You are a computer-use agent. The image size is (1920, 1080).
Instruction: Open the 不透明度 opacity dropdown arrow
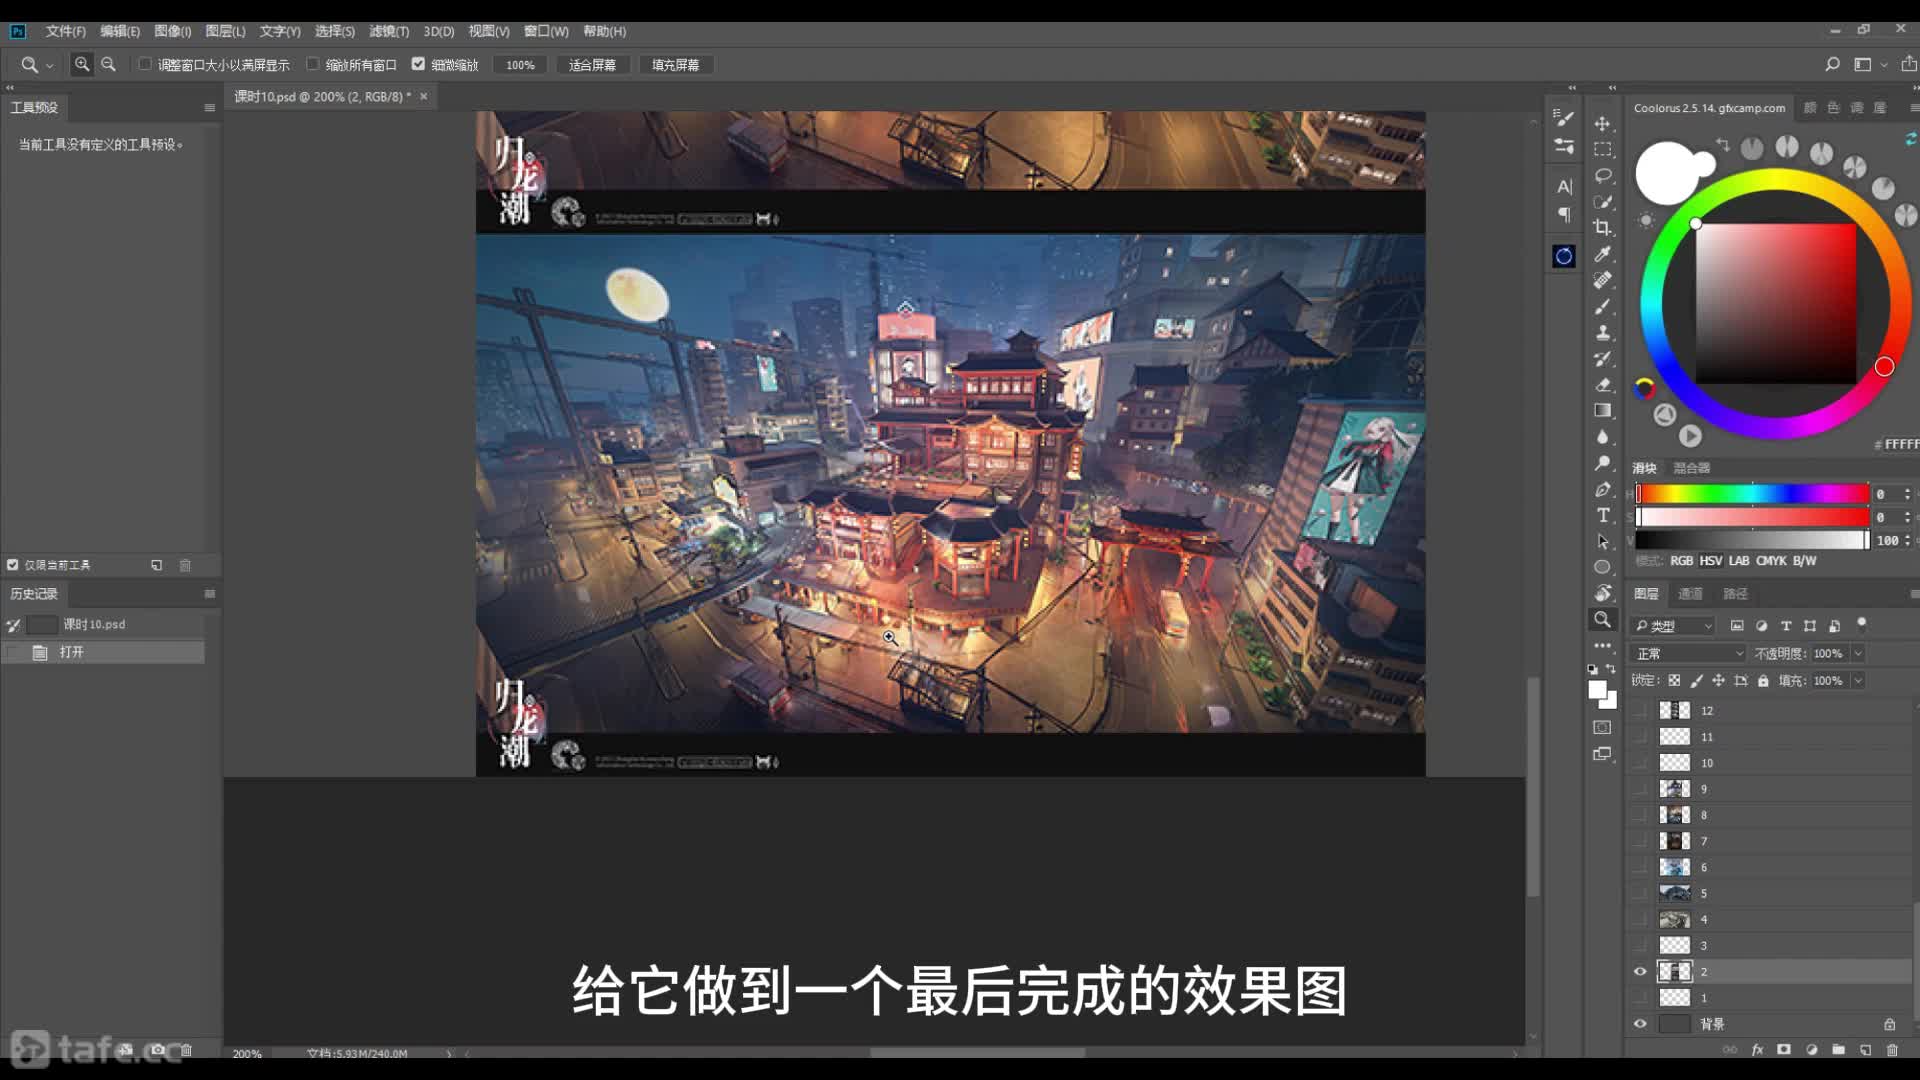1858,653
